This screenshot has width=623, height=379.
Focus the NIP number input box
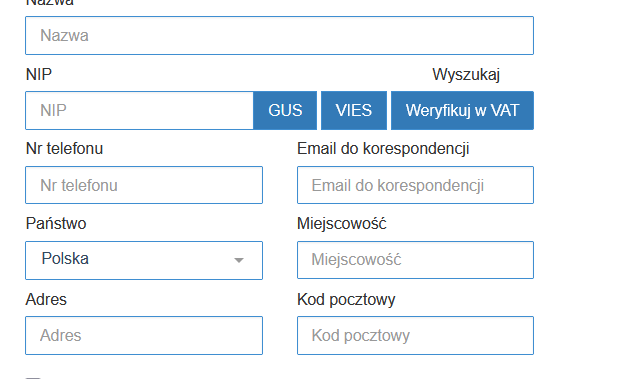point(139,110)
